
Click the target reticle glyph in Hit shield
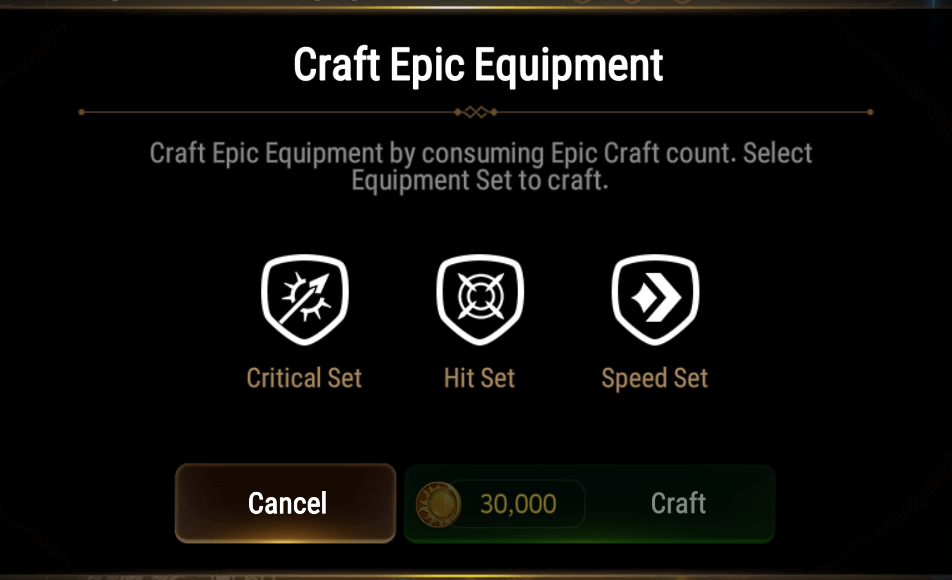pyautogui.click(x=480, y=296)
